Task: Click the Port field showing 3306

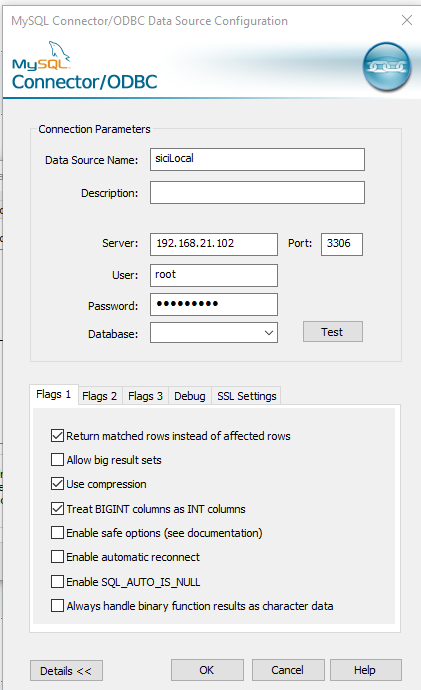Action: coord(342,244)
